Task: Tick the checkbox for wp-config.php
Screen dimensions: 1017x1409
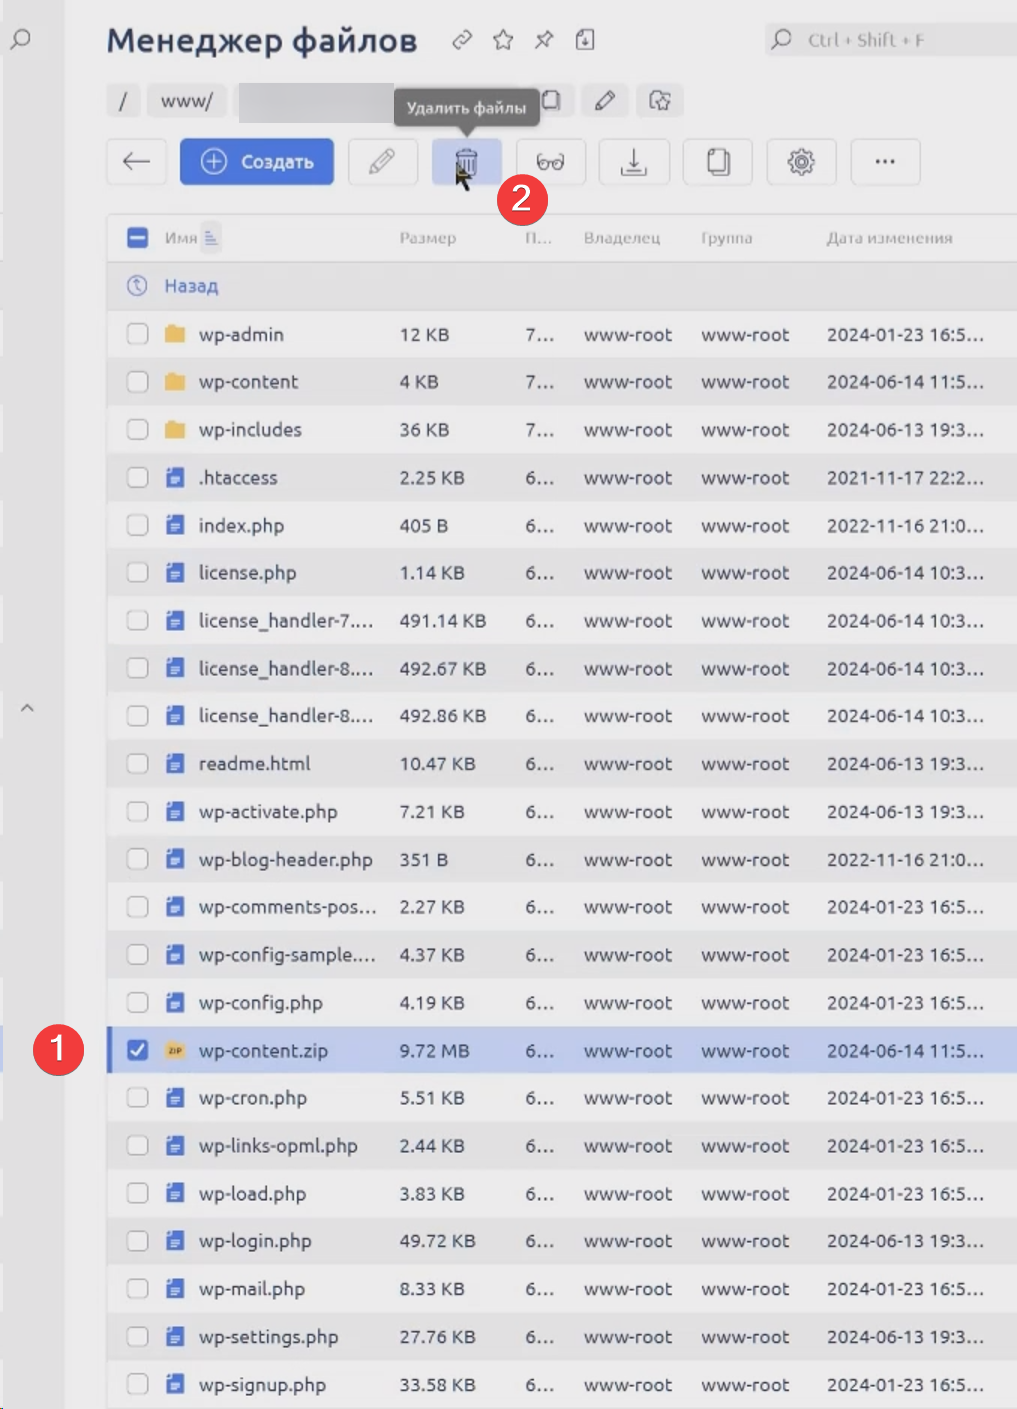Action: (x=138, y=1002)
